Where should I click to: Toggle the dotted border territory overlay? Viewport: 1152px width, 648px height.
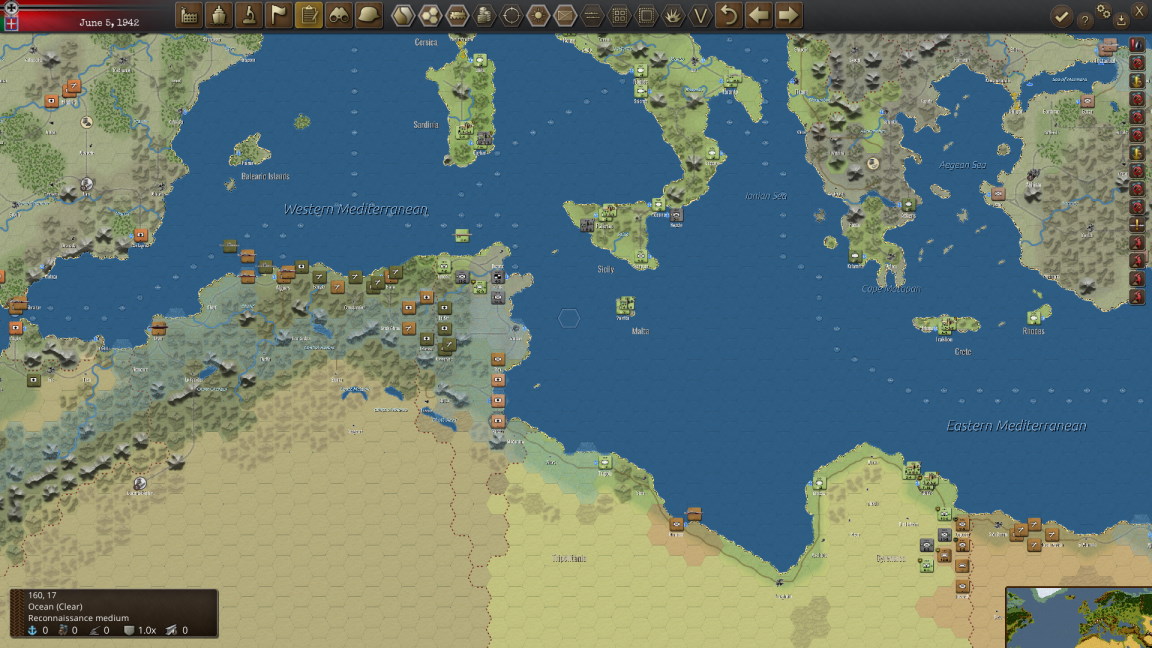tap(646, 15)
